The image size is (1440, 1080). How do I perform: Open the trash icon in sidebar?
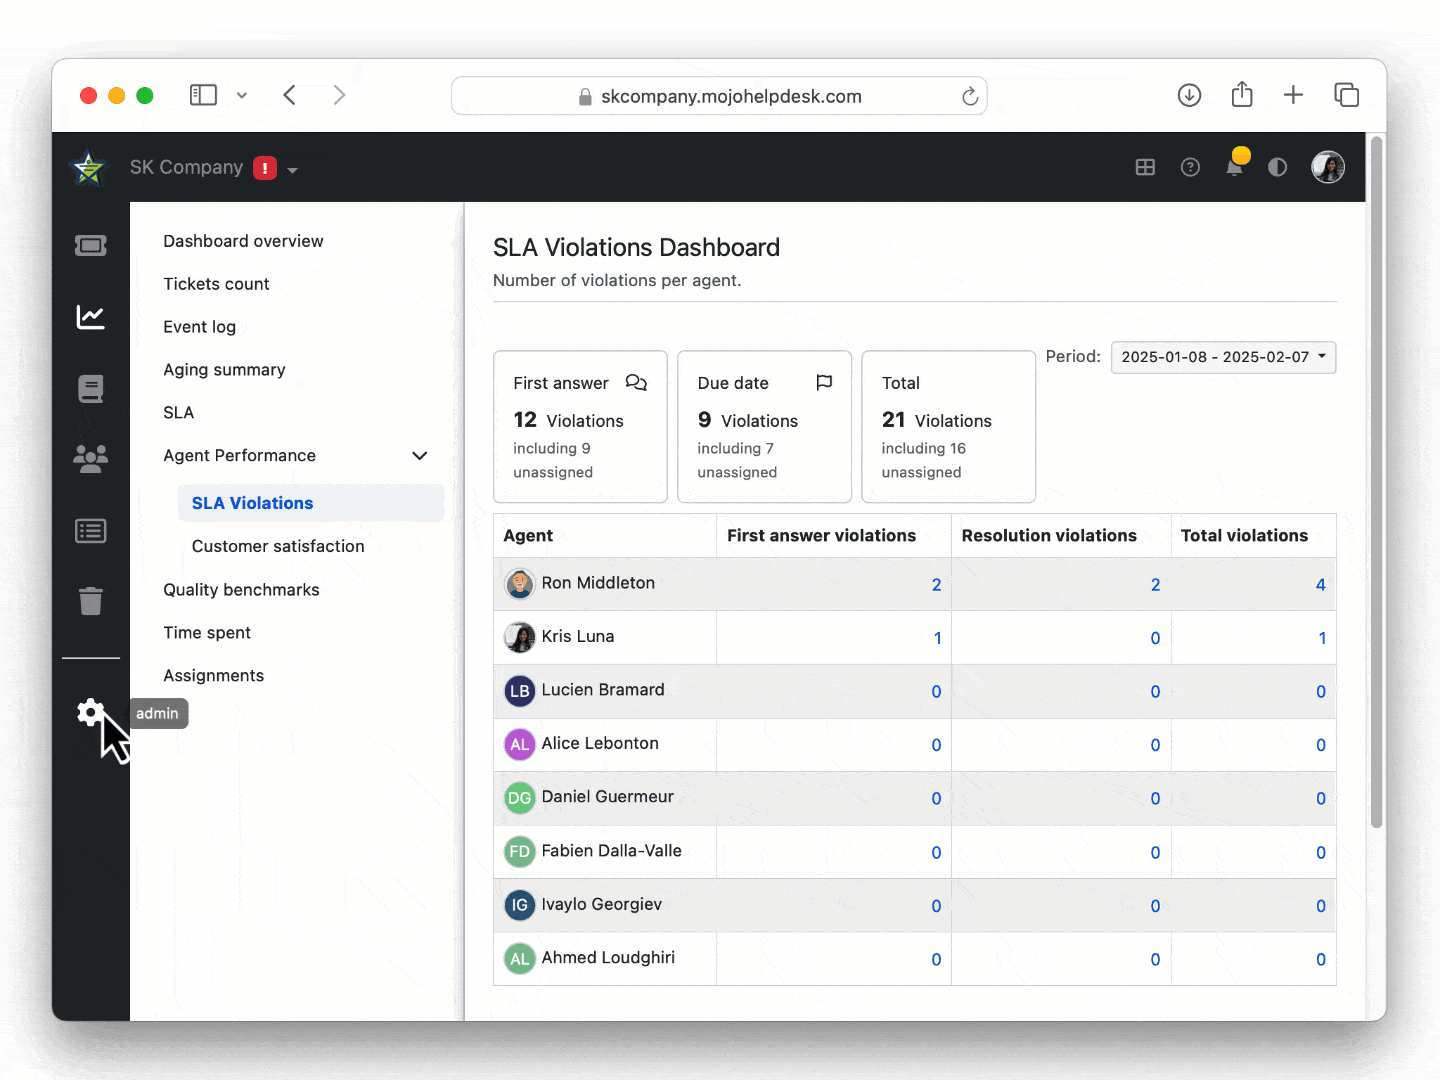91,601
